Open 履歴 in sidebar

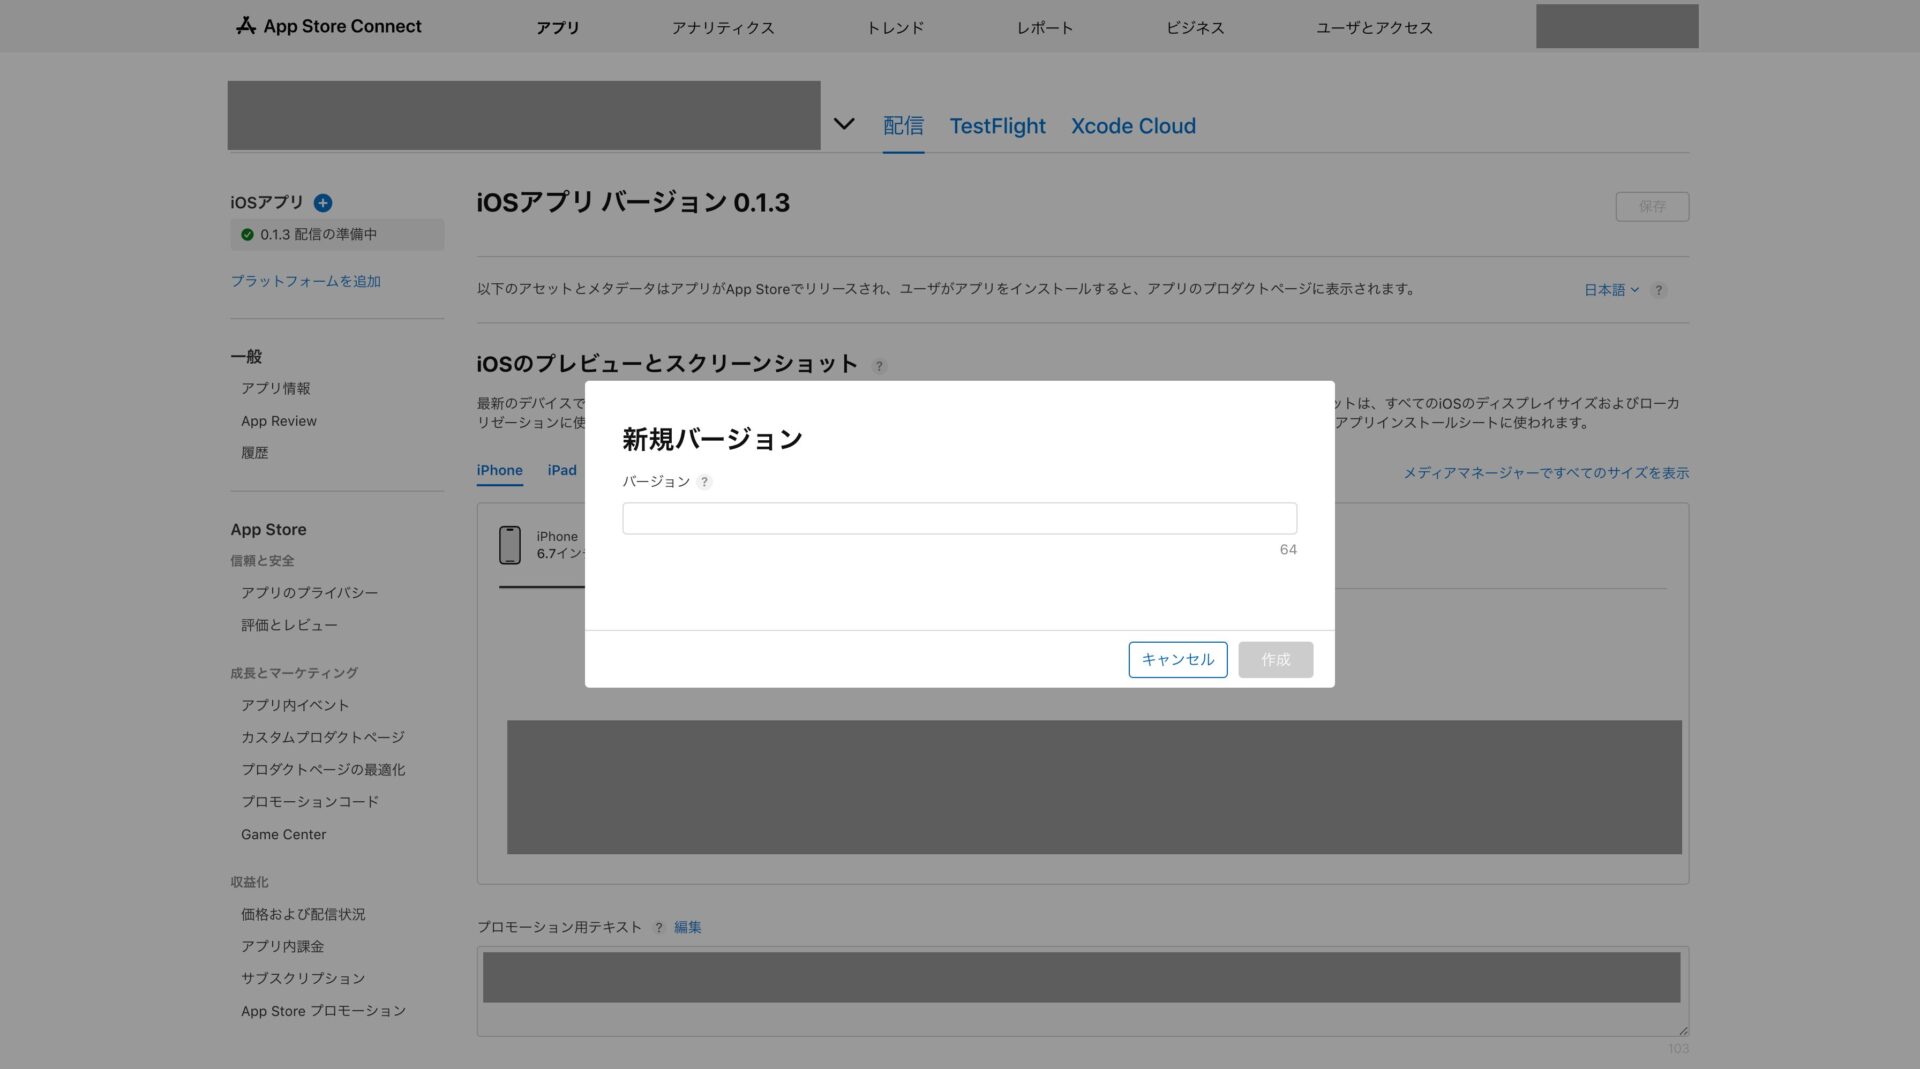pyautogui.click(x=254, y=453)
